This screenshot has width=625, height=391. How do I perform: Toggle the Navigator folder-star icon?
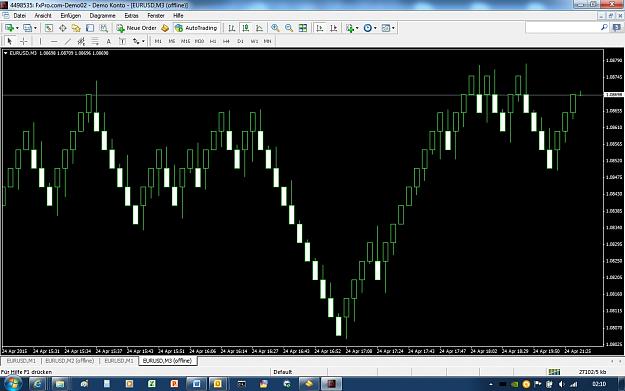(x=76, y=28)
